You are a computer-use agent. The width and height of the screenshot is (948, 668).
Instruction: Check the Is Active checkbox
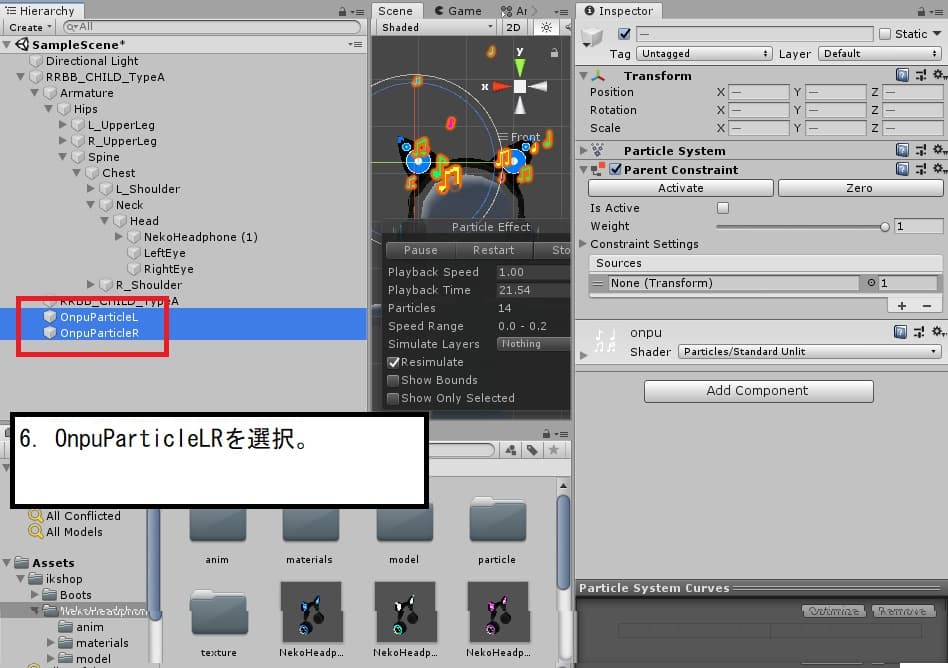pos(722,208)
